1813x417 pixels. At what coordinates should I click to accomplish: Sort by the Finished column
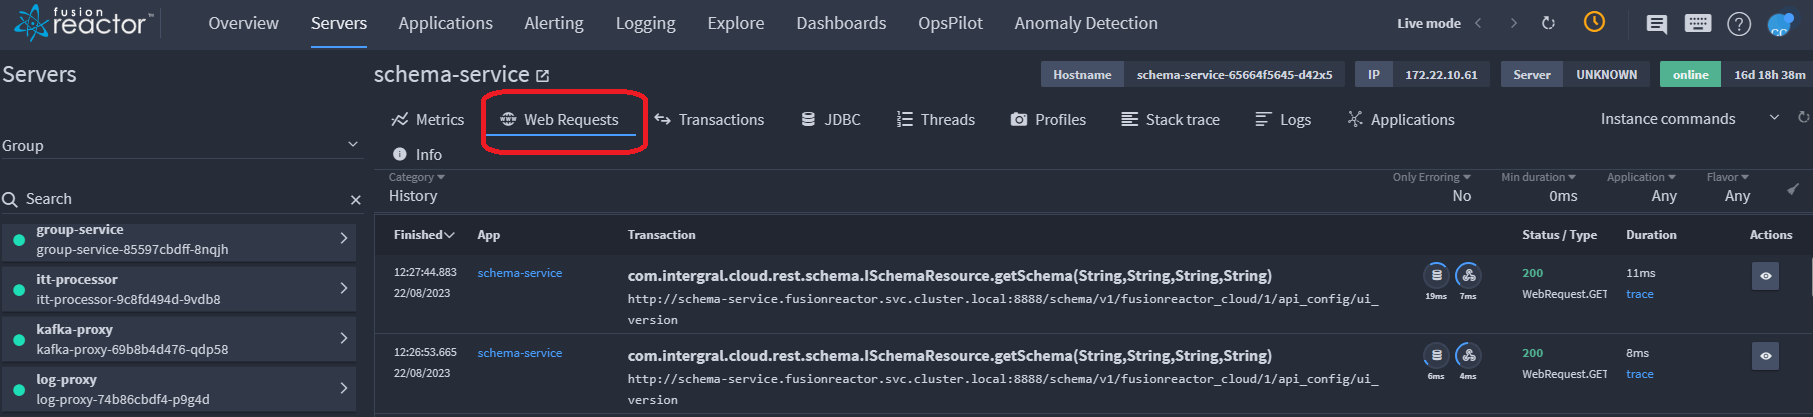point(424,235)
